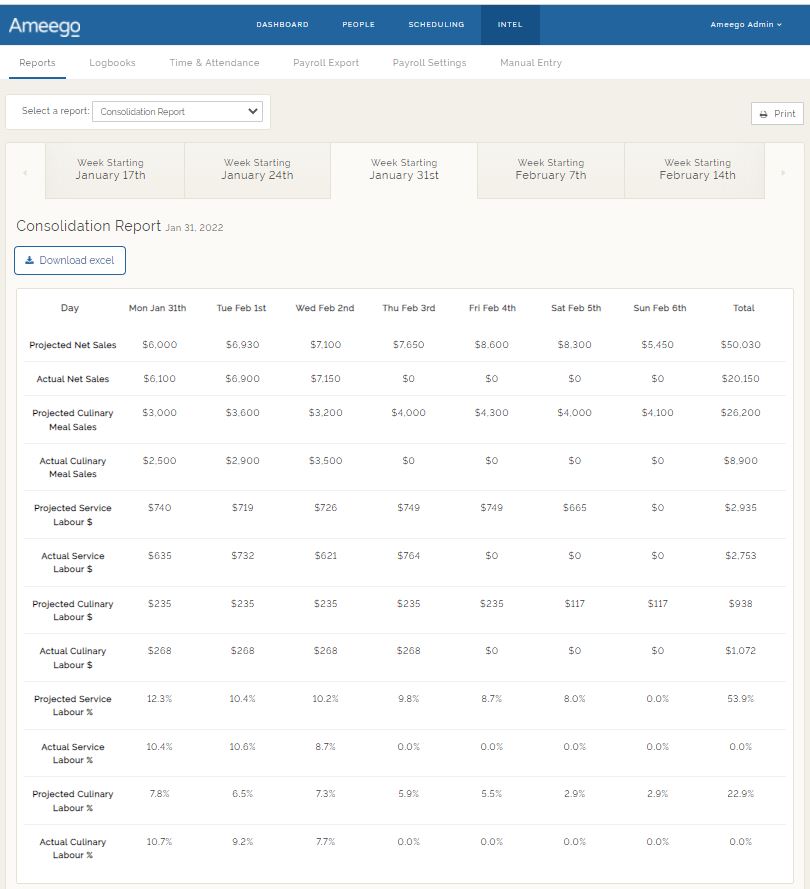Open the Scheduling menu
The image size is (810, 889).
(436, 25)
